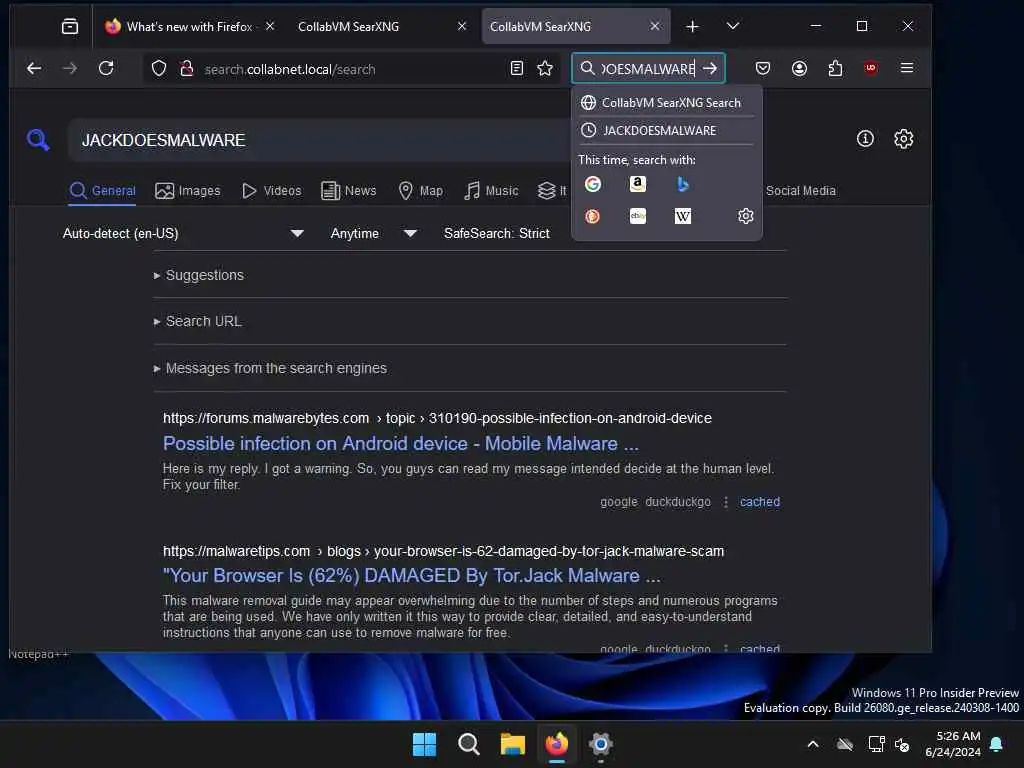Choose JACKDOESMALWARE history suggestion
The height and width of the screenshot is (768, 1024).
[x=666, y=131]
